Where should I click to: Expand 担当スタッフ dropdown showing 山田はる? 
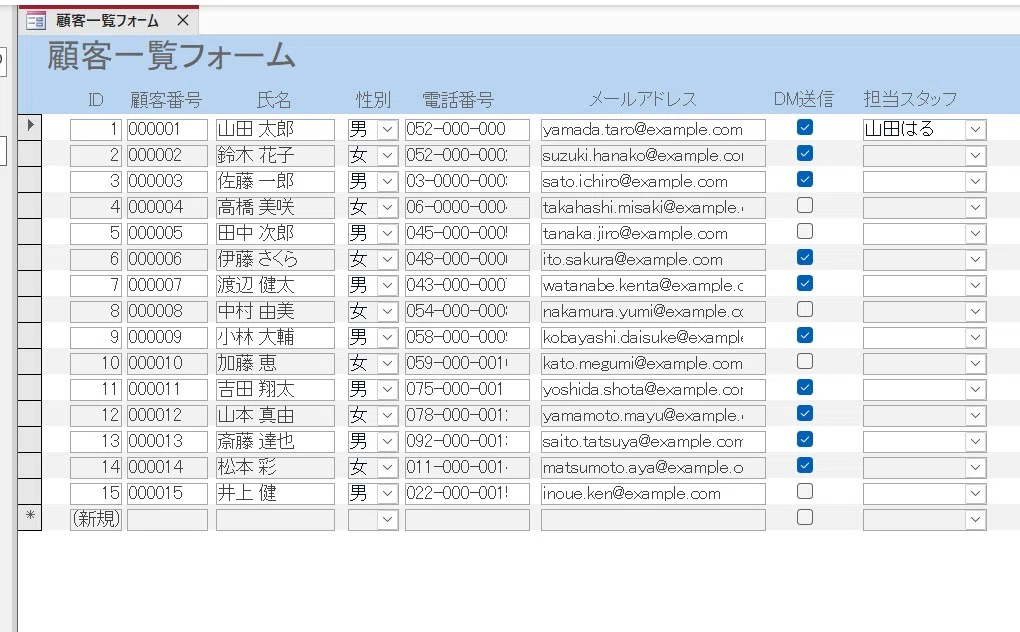click(x=976, y=129)
